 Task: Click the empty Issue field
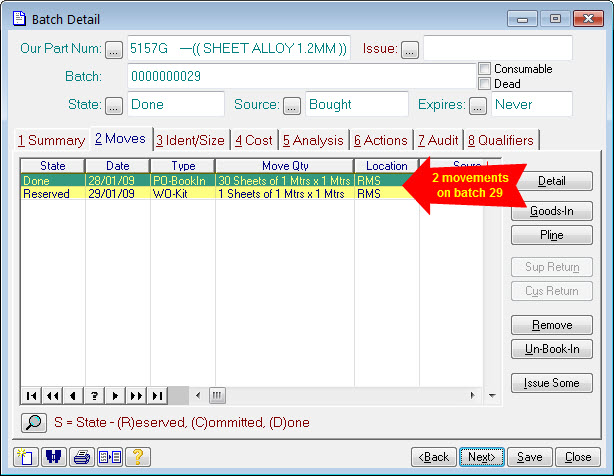click(x=498, y=49)
